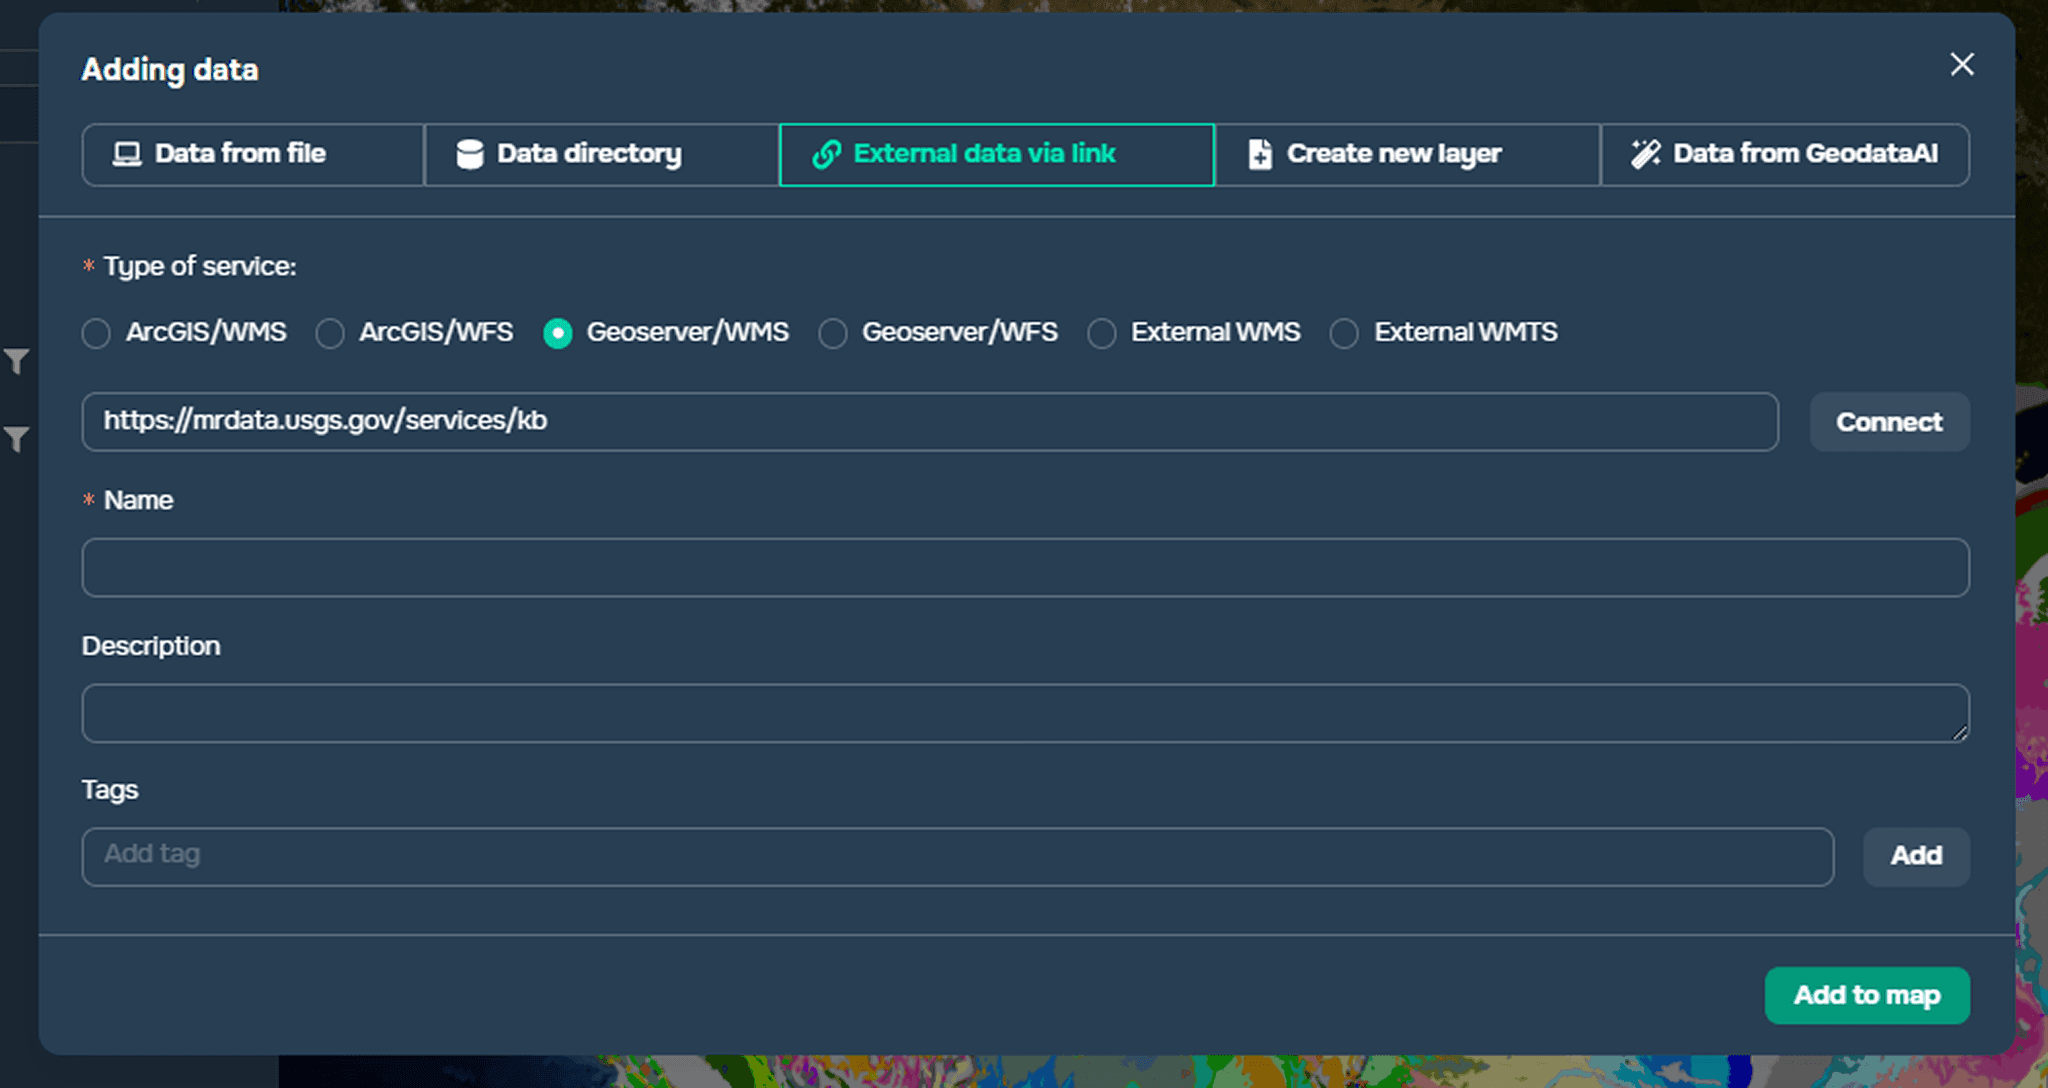Click the laptop icon in Data from file
The height and width of the screenshot is (1088, 2048).
point(127,154)
